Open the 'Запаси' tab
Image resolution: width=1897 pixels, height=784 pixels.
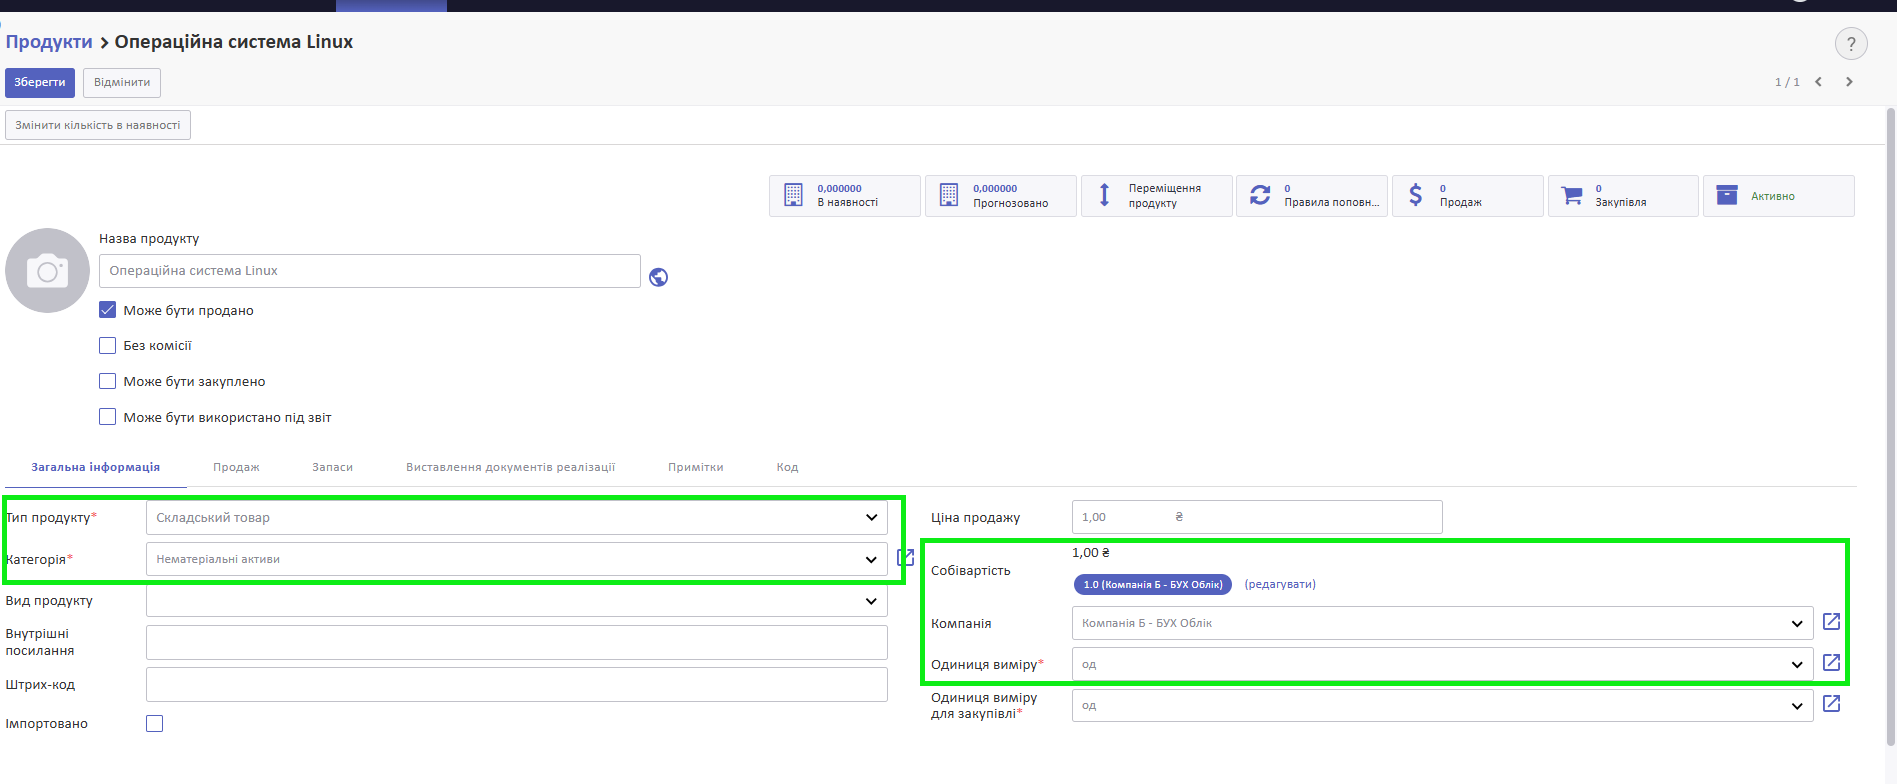pos(332,467)
